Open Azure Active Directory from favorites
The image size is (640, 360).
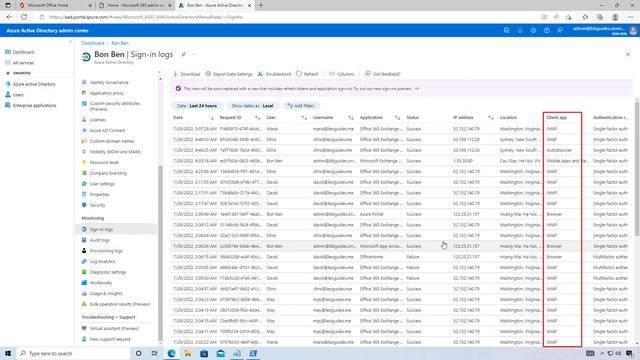[34, 84]
